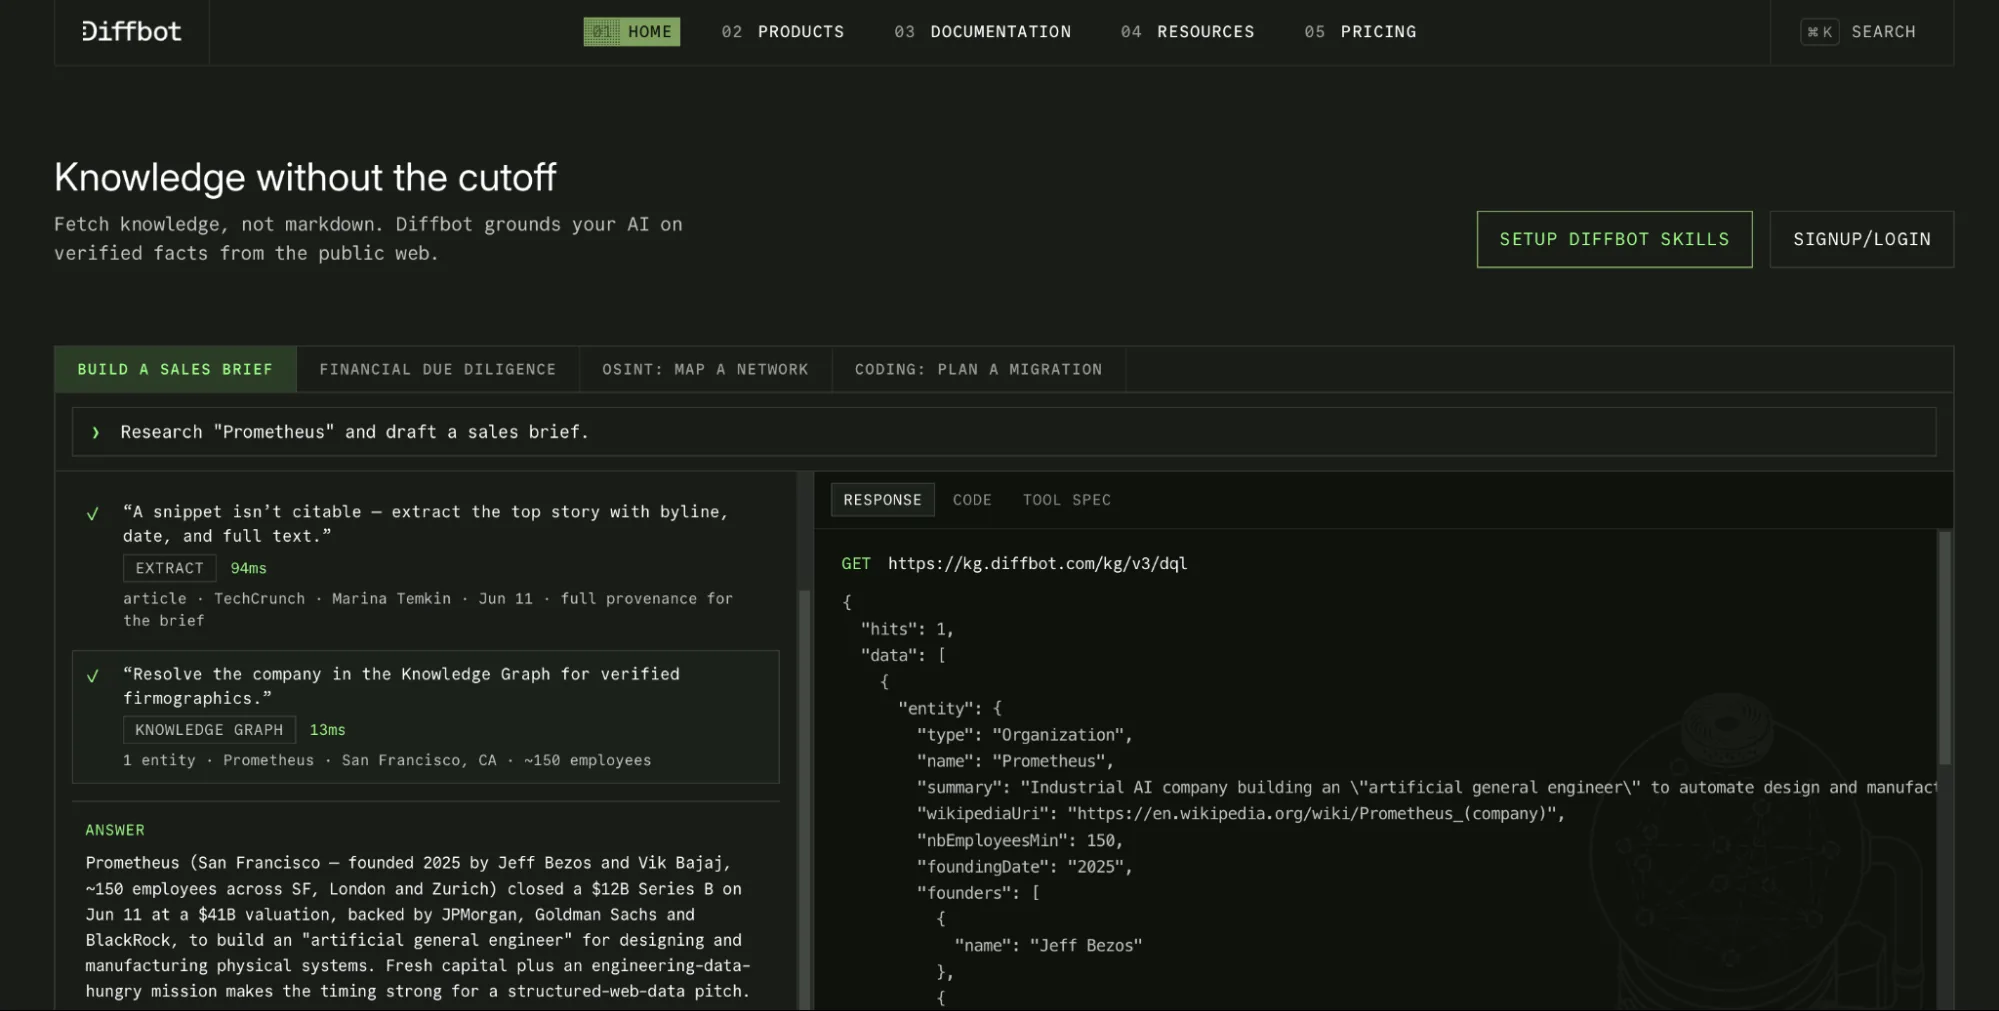Click the Wikipedia Prometheus_(company) URL value
Screen dimensions: 1999x1011
tap(1310, 814)
